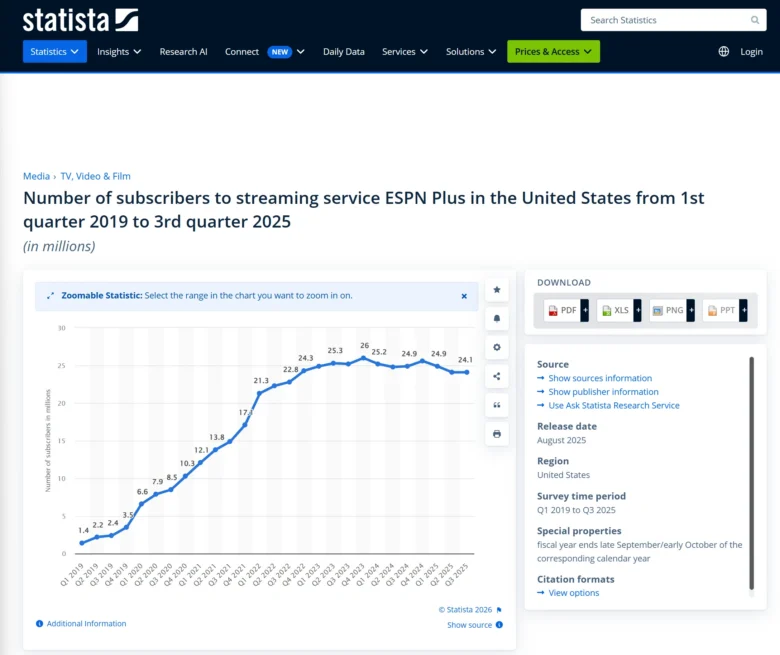
Task: Click the peak data point labeled 26
Action: tap(364, 358)
